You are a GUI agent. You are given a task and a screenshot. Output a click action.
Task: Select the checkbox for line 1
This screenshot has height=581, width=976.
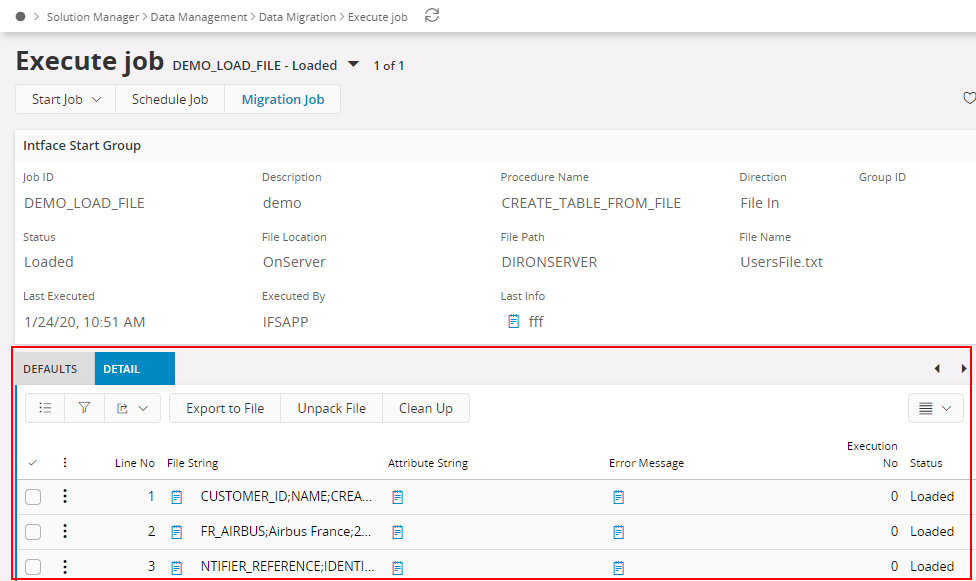tap(33, 497)
